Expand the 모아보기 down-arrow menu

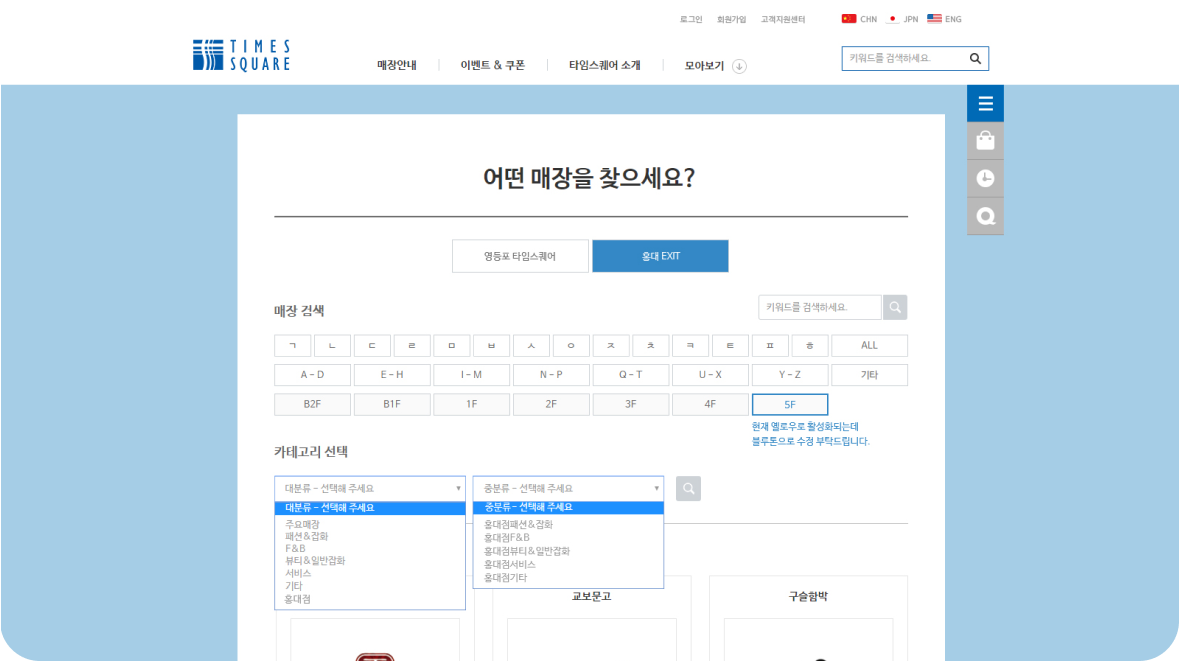pyautogui.click(x=739, y=67)
